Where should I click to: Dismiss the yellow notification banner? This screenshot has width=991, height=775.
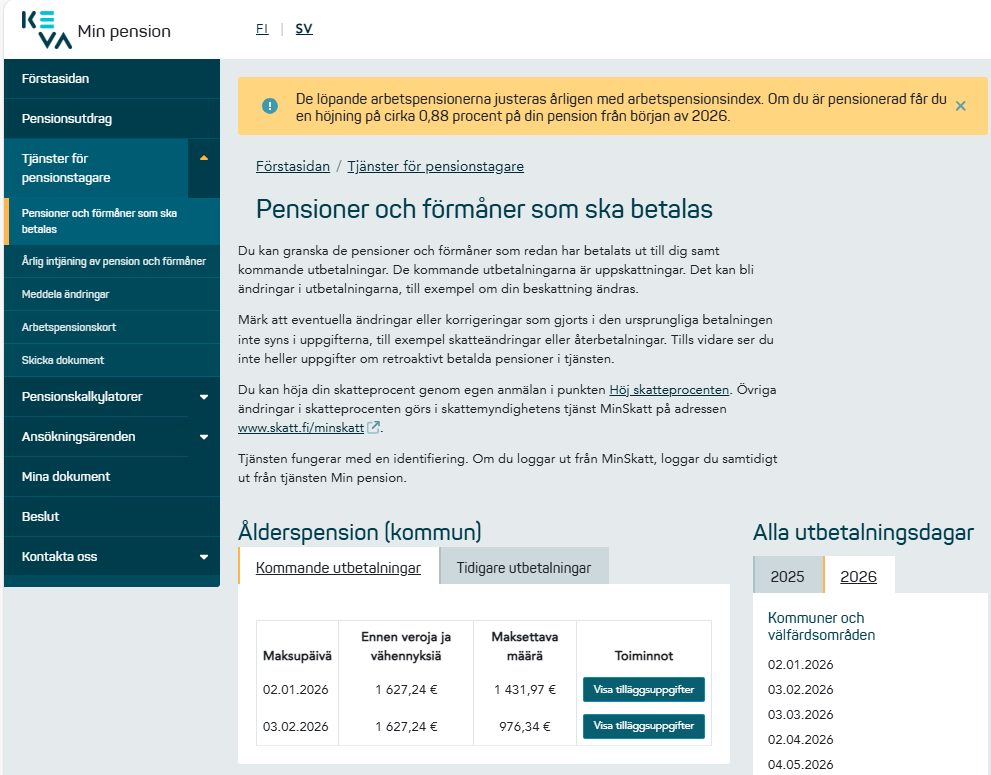click(960, 106)
